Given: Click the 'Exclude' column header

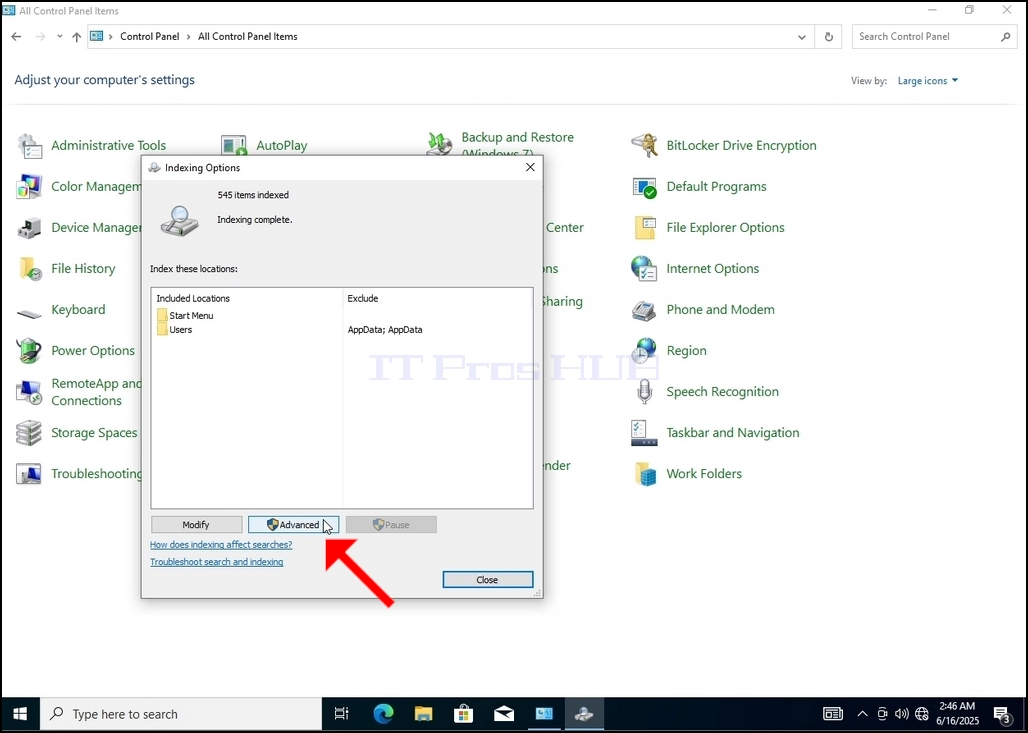Looking at the screenshot, I should pos(363,298).
